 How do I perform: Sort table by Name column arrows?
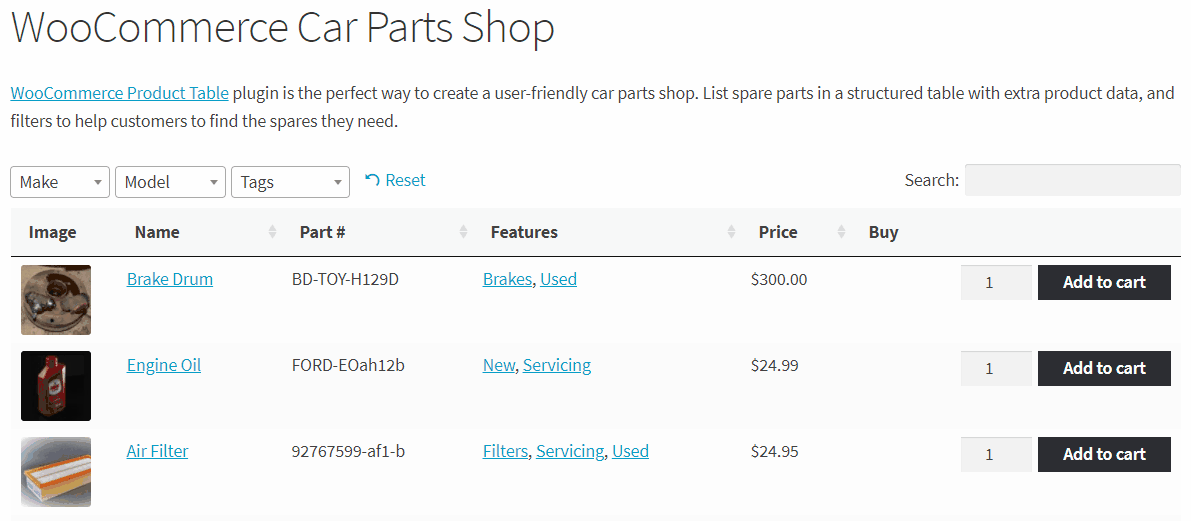pos(273,232)
